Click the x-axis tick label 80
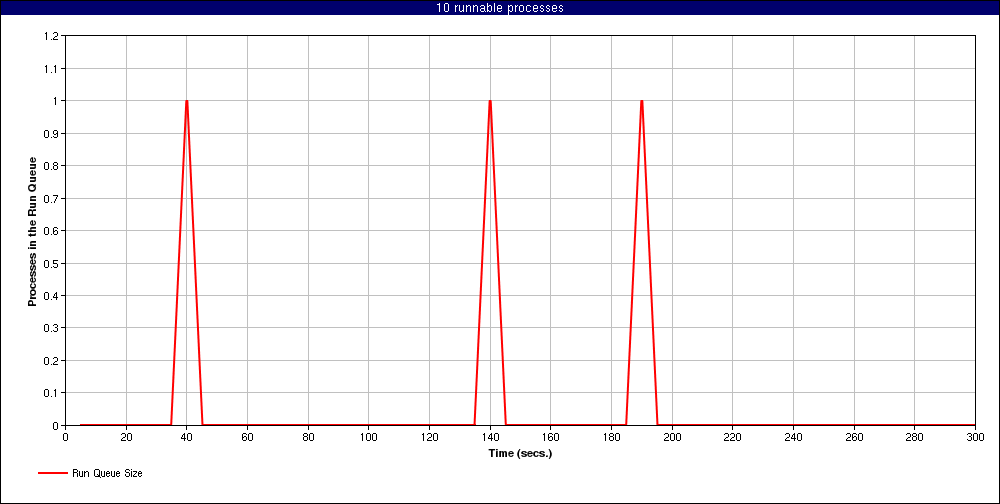1000x504 pixels. coord(308,437)
